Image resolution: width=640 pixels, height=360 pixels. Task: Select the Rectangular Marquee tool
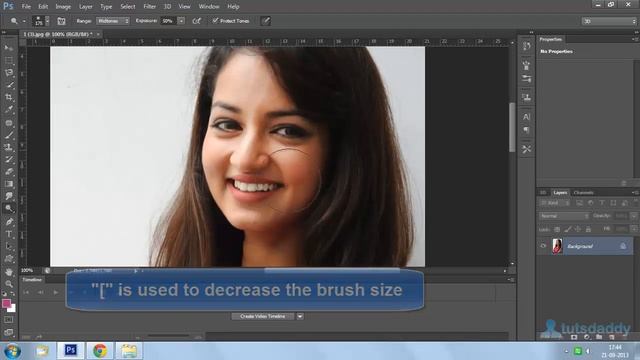9,60
